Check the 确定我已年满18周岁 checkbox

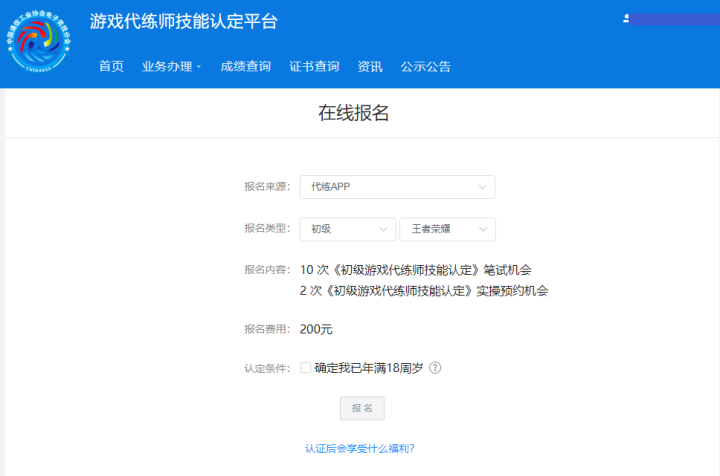click(306, 367)
